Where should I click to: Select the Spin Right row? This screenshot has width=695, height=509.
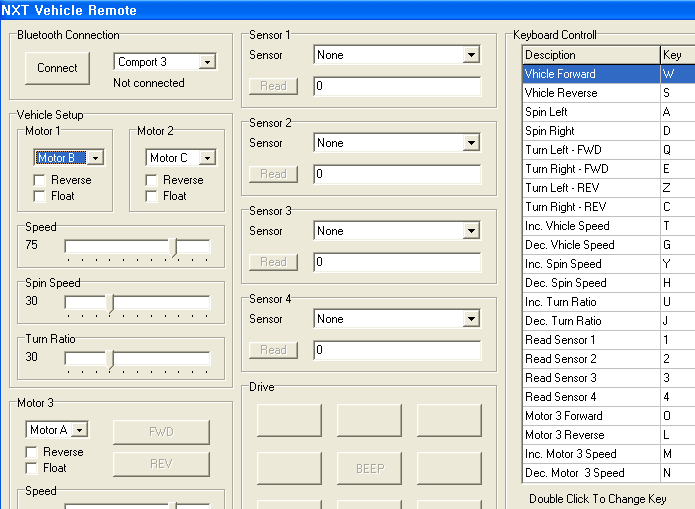click(609, 131)
